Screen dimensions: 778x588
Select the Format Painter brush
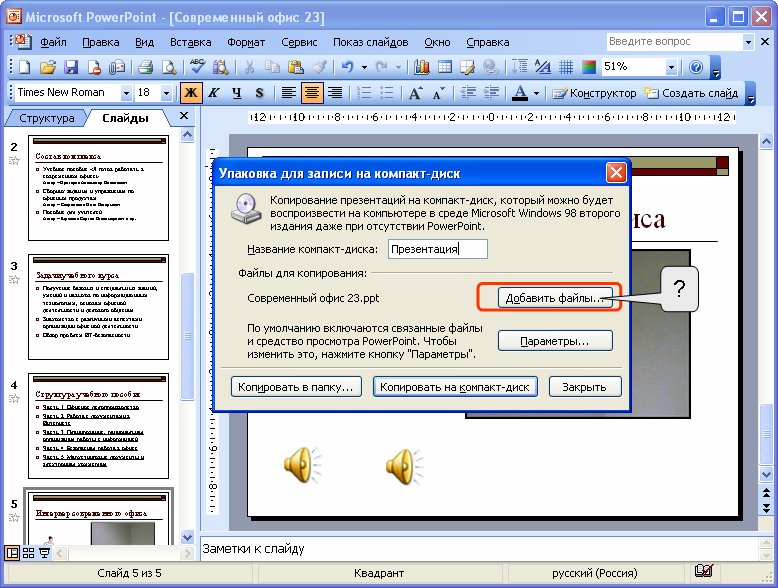pos(319,67)
